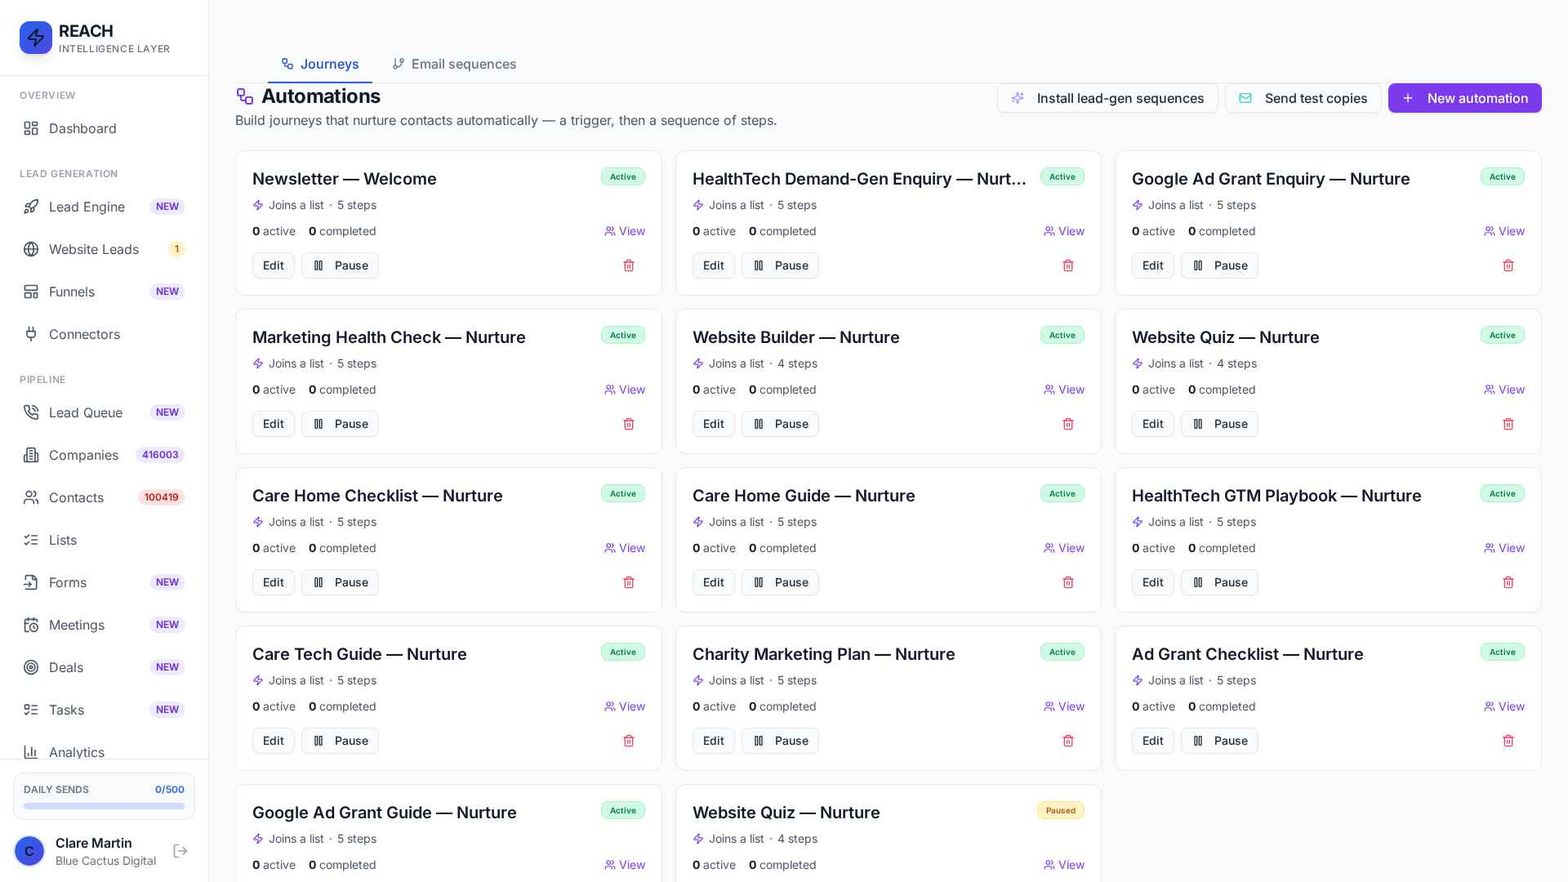Edit Google Ad Grant Enquiry — Nurture

coord(1153,266)
